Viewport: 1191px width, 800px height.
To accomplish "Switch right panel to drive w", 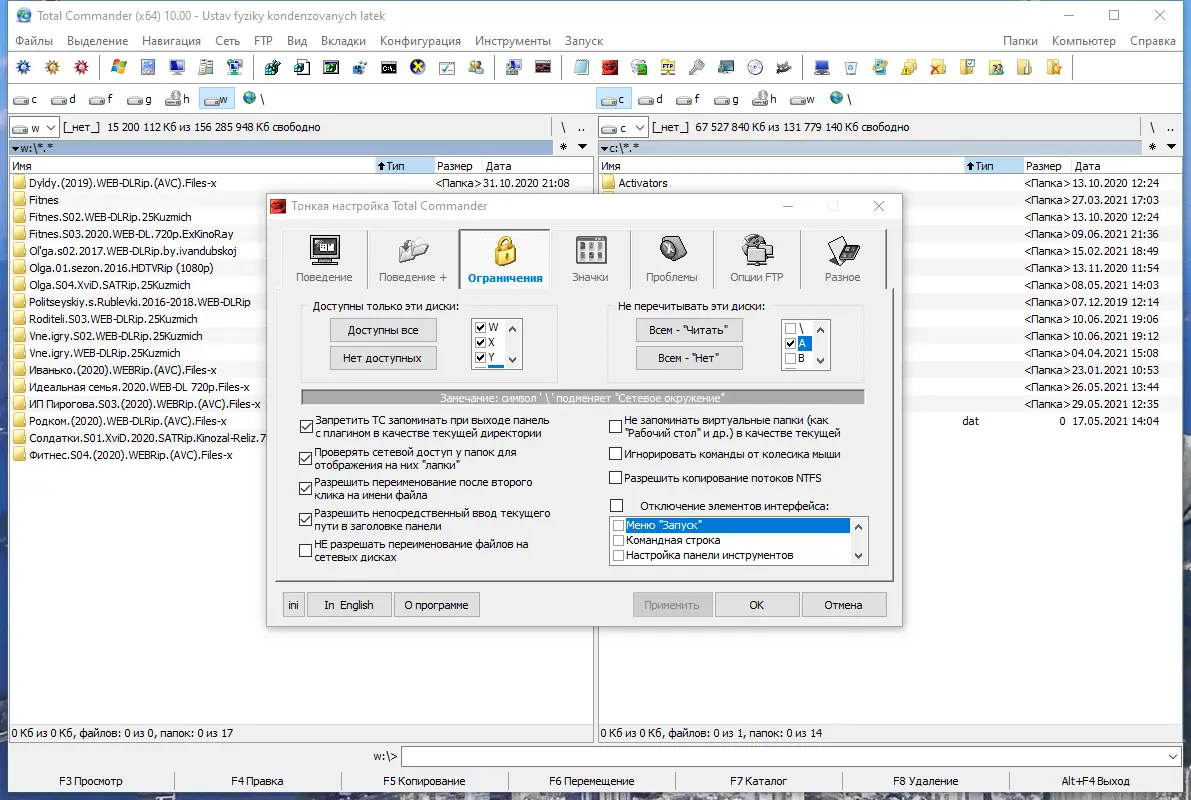I will 803,99.
